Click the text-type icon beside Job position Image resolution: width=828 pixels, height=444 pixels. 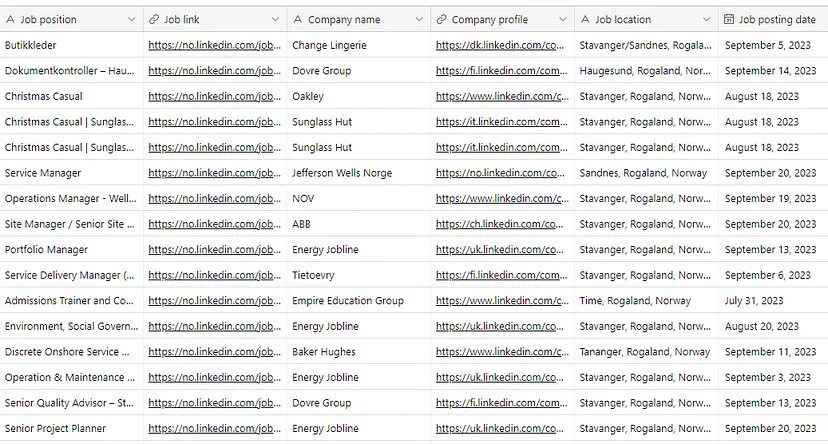pos(10,19)
